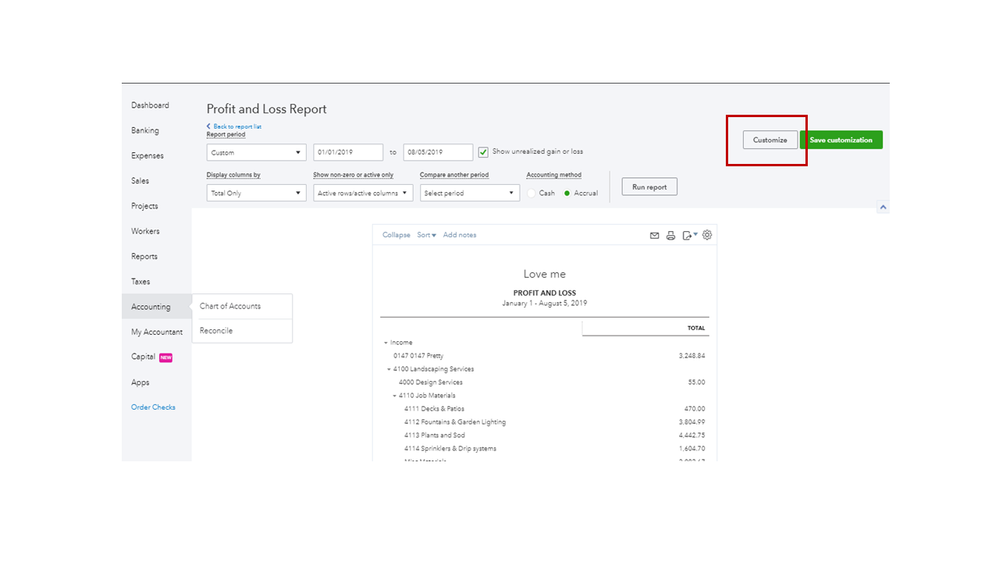Open Chart of Accounts submenu item
999x562 pixels.
(x=230, y=306)
